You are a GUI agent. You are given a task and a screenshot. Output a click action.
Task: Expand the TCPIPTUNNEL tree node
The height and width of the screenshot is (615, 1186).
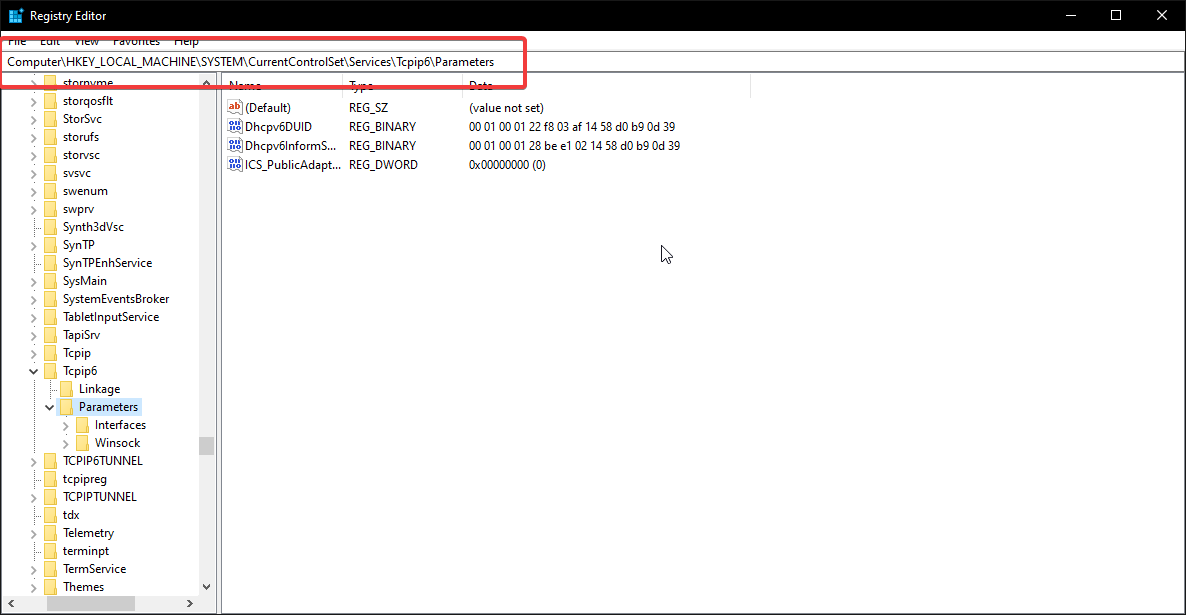[33, 498]
